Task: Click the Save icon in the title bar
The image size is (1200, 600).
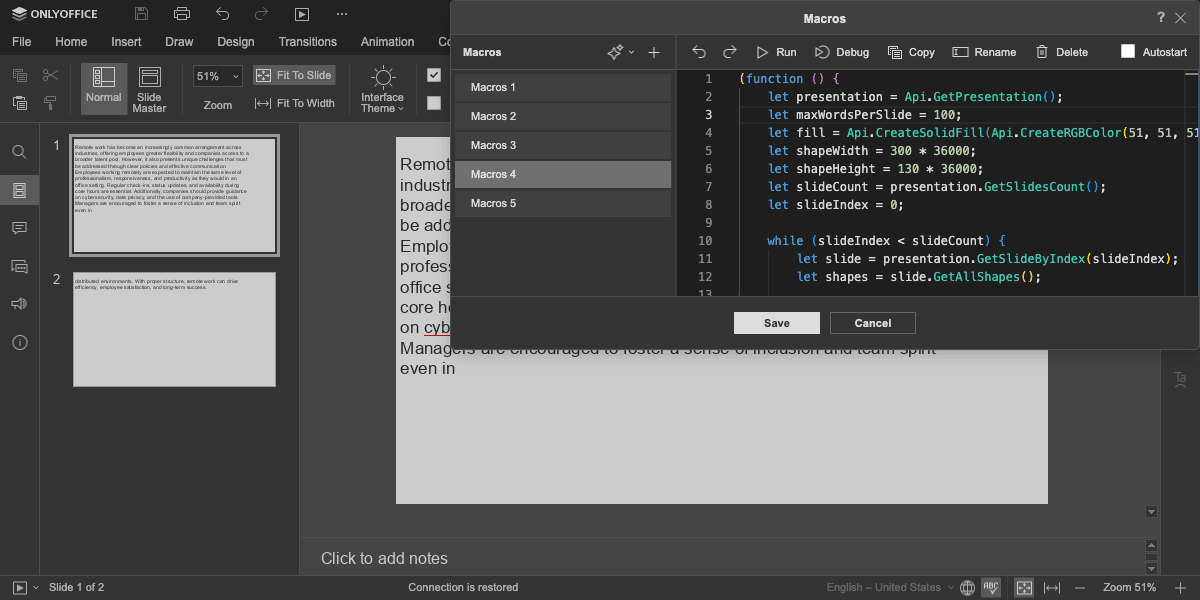Action: (x=141, y=14)
